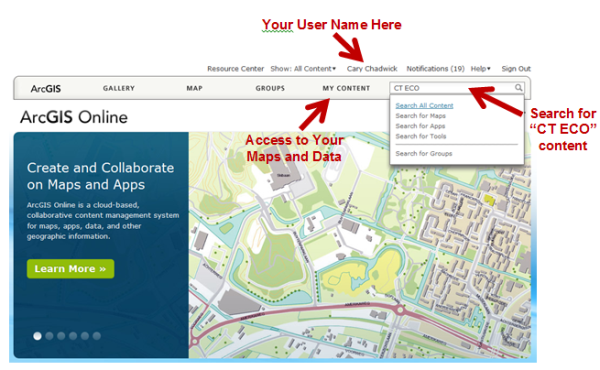
Task: Choose Search for Maps option
Action: click(420, 116)
